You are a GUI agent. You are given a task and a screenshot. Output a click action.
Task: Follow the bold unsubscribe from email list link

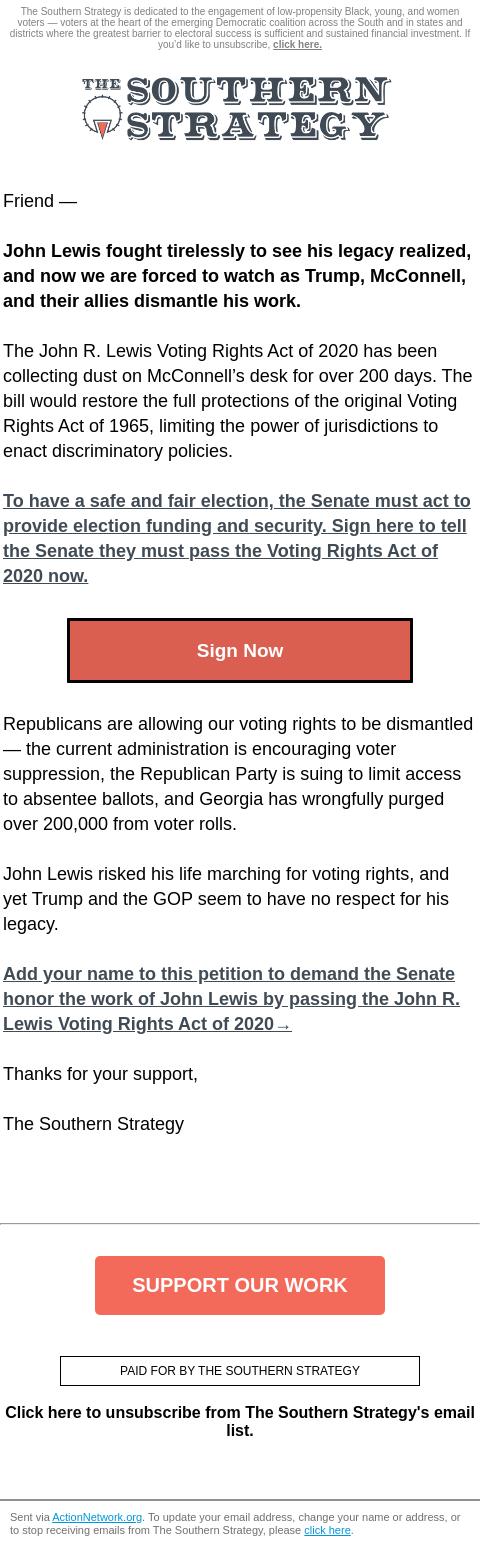pyautogui.click(x=240, y=1421)
